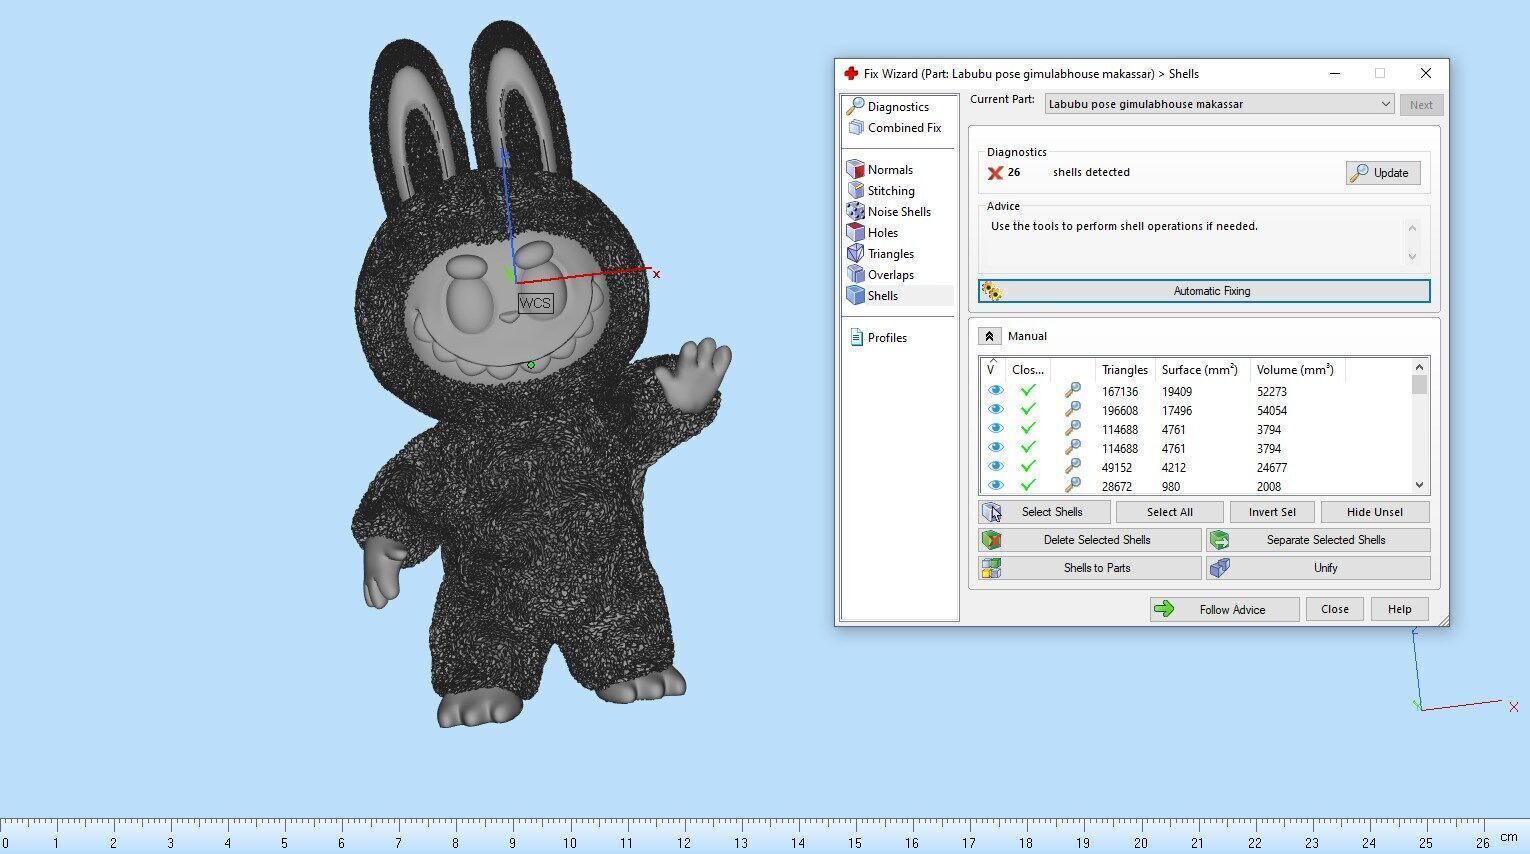Click the Select Shells button
The image size is (1530, 854).
click(1044, 512)
